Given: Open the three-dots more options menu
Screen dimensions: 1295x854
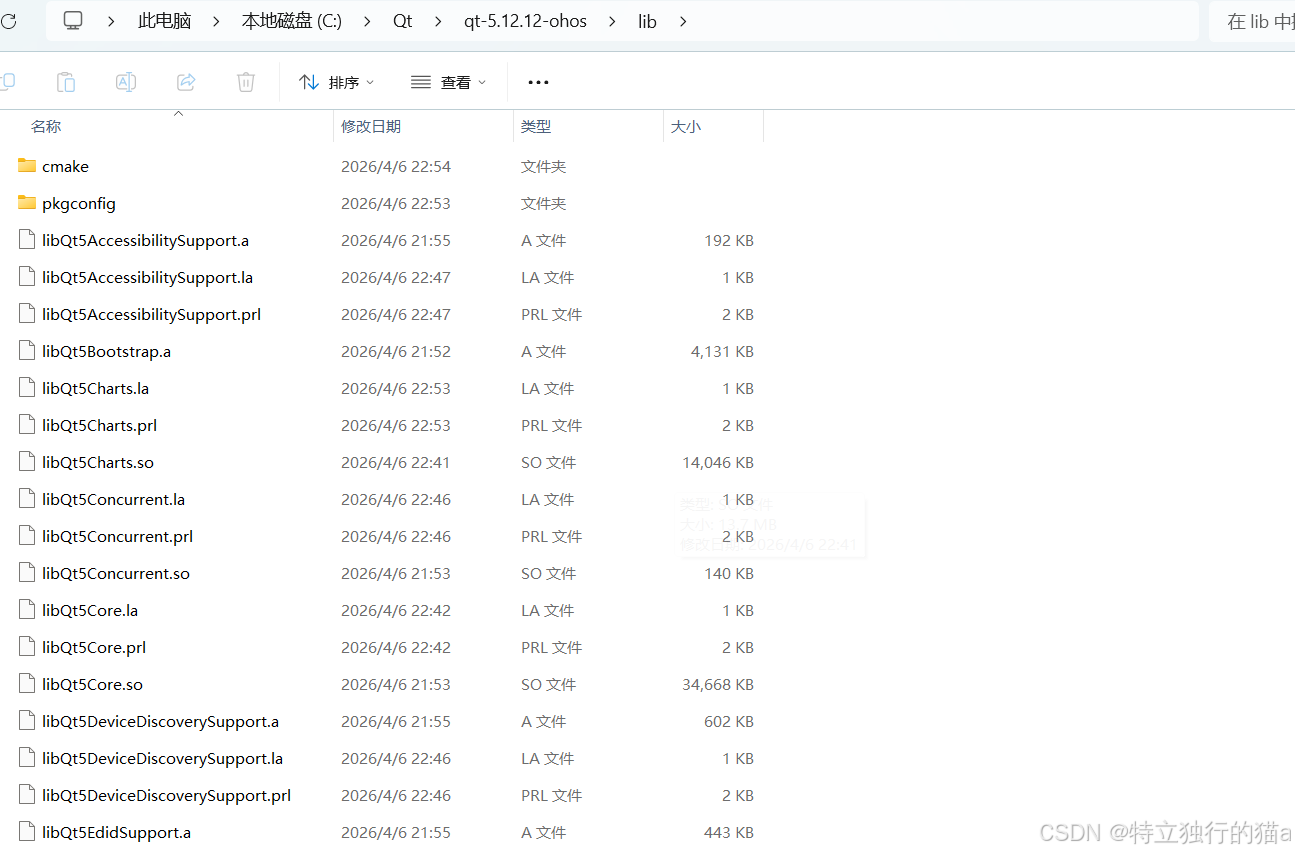Looking at the screenshot, I should pos(538,82).
